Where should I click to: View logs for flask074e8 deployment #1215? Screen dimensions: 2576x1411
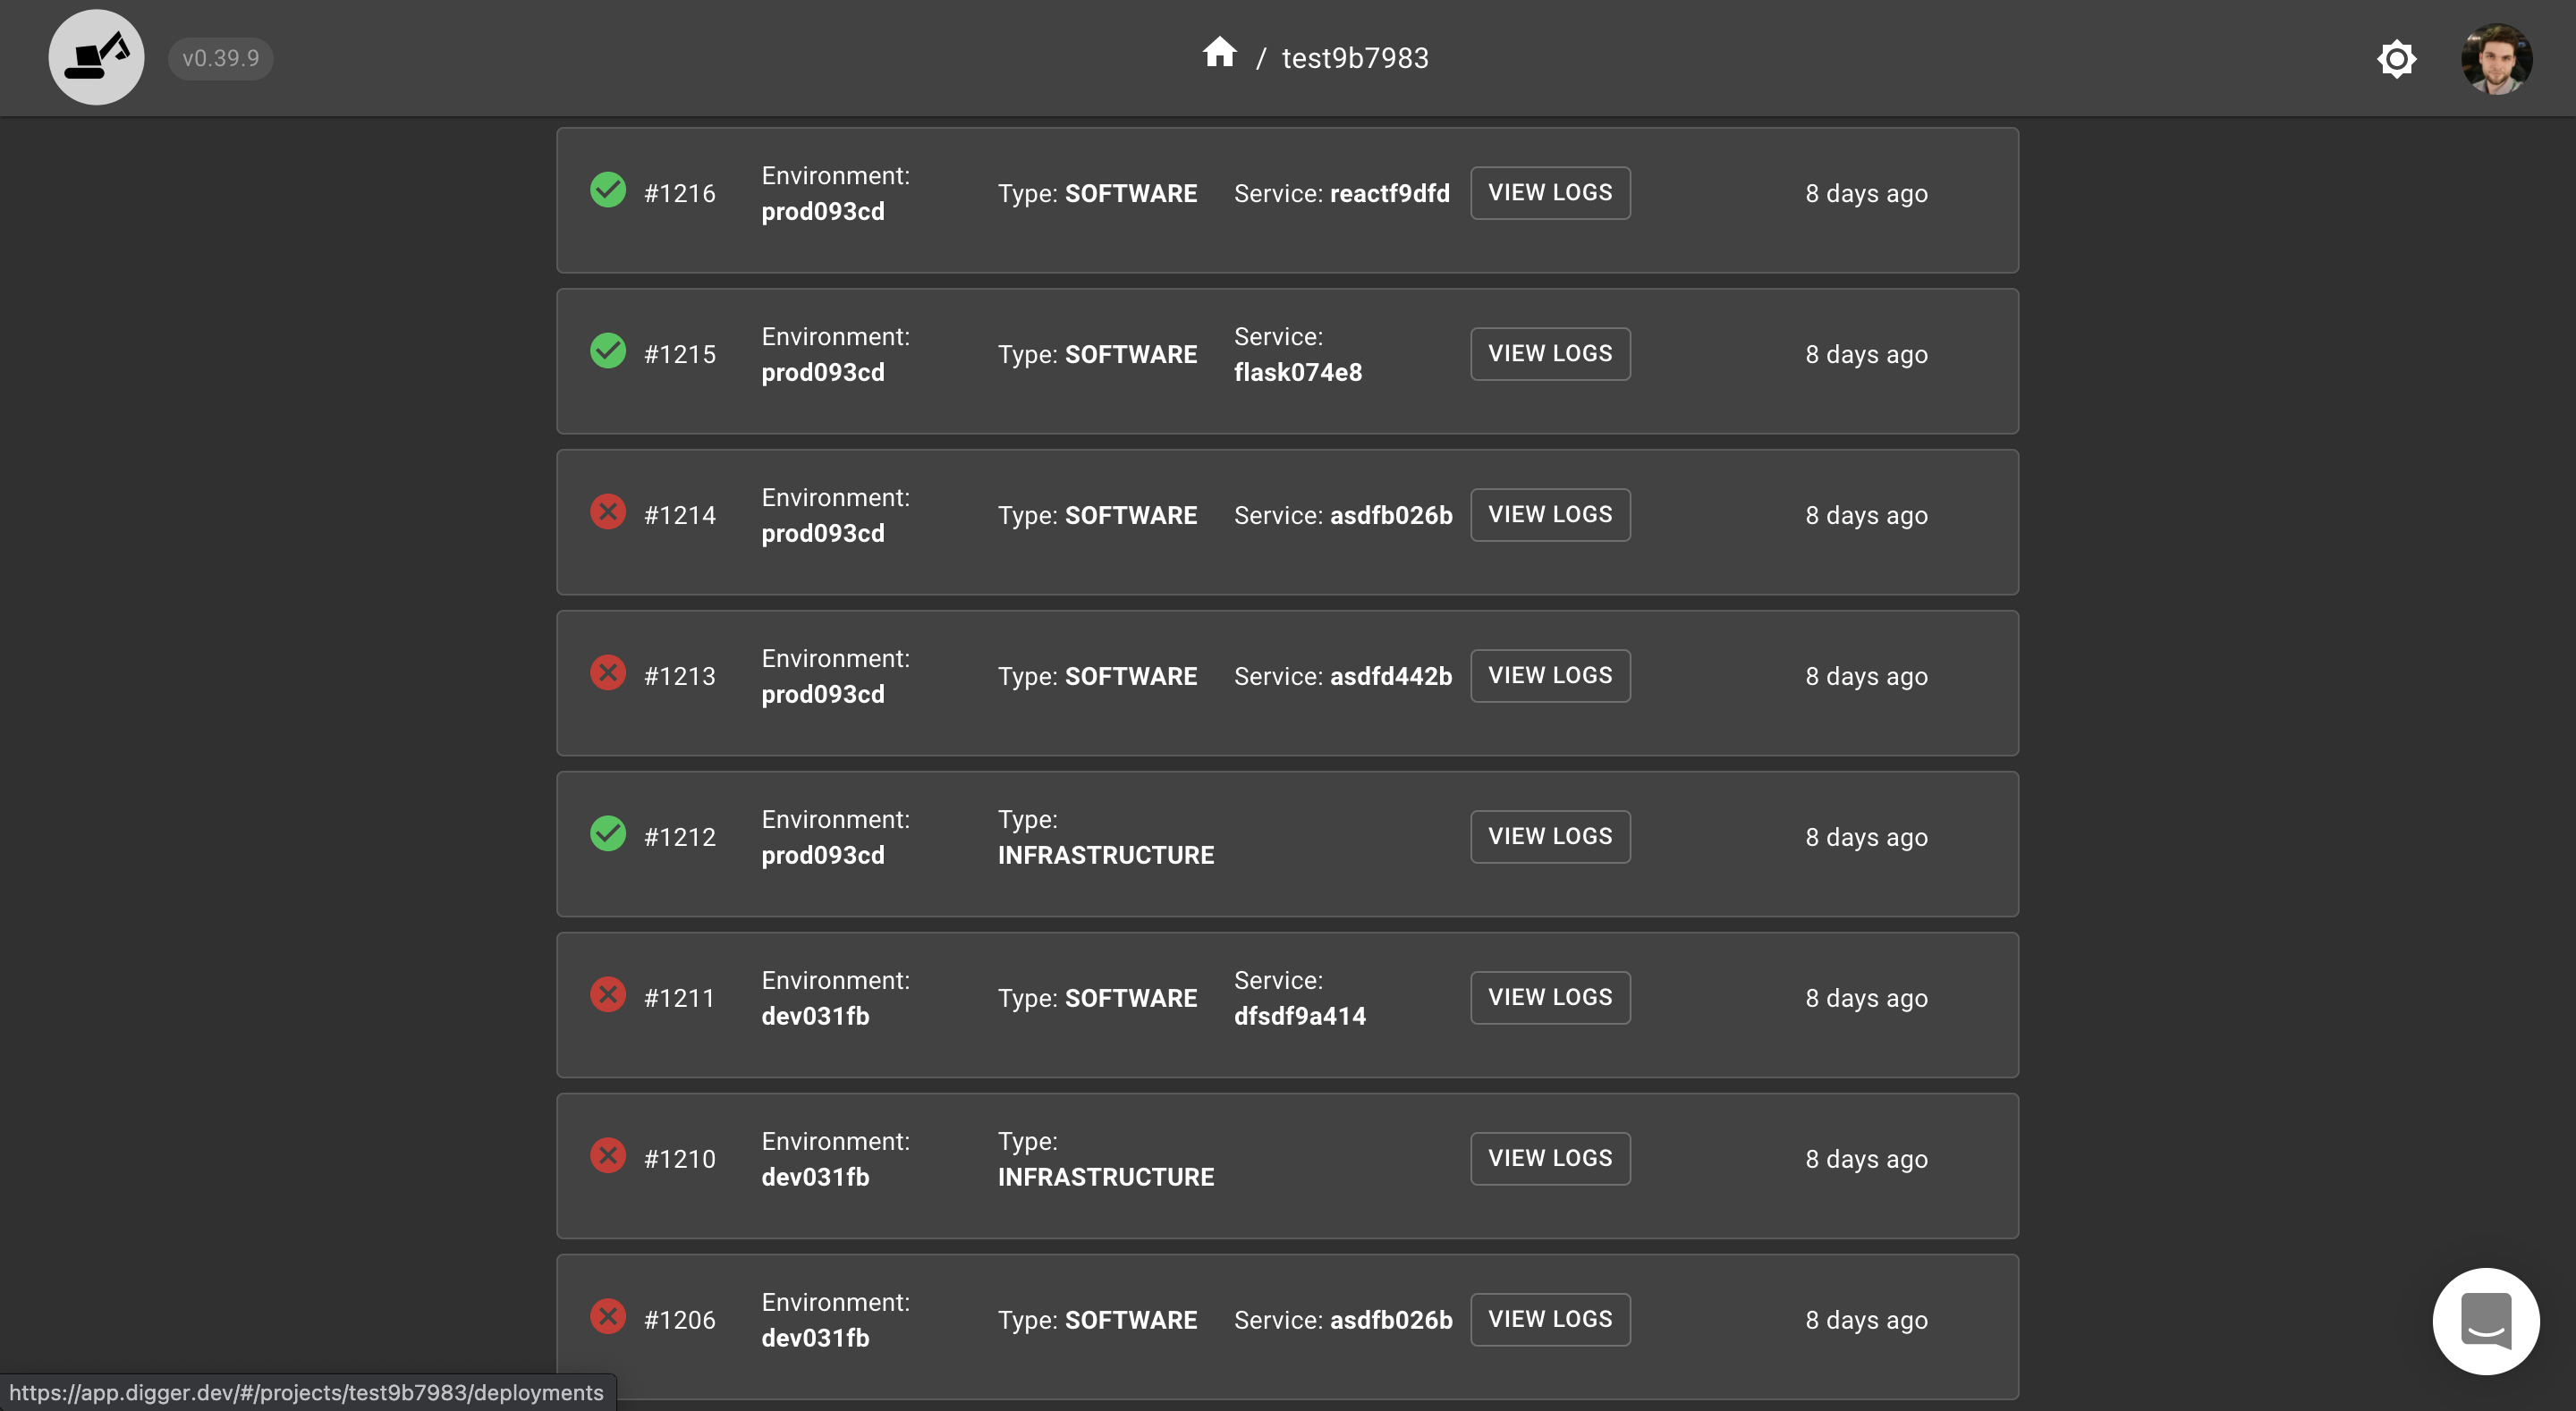1549,354
